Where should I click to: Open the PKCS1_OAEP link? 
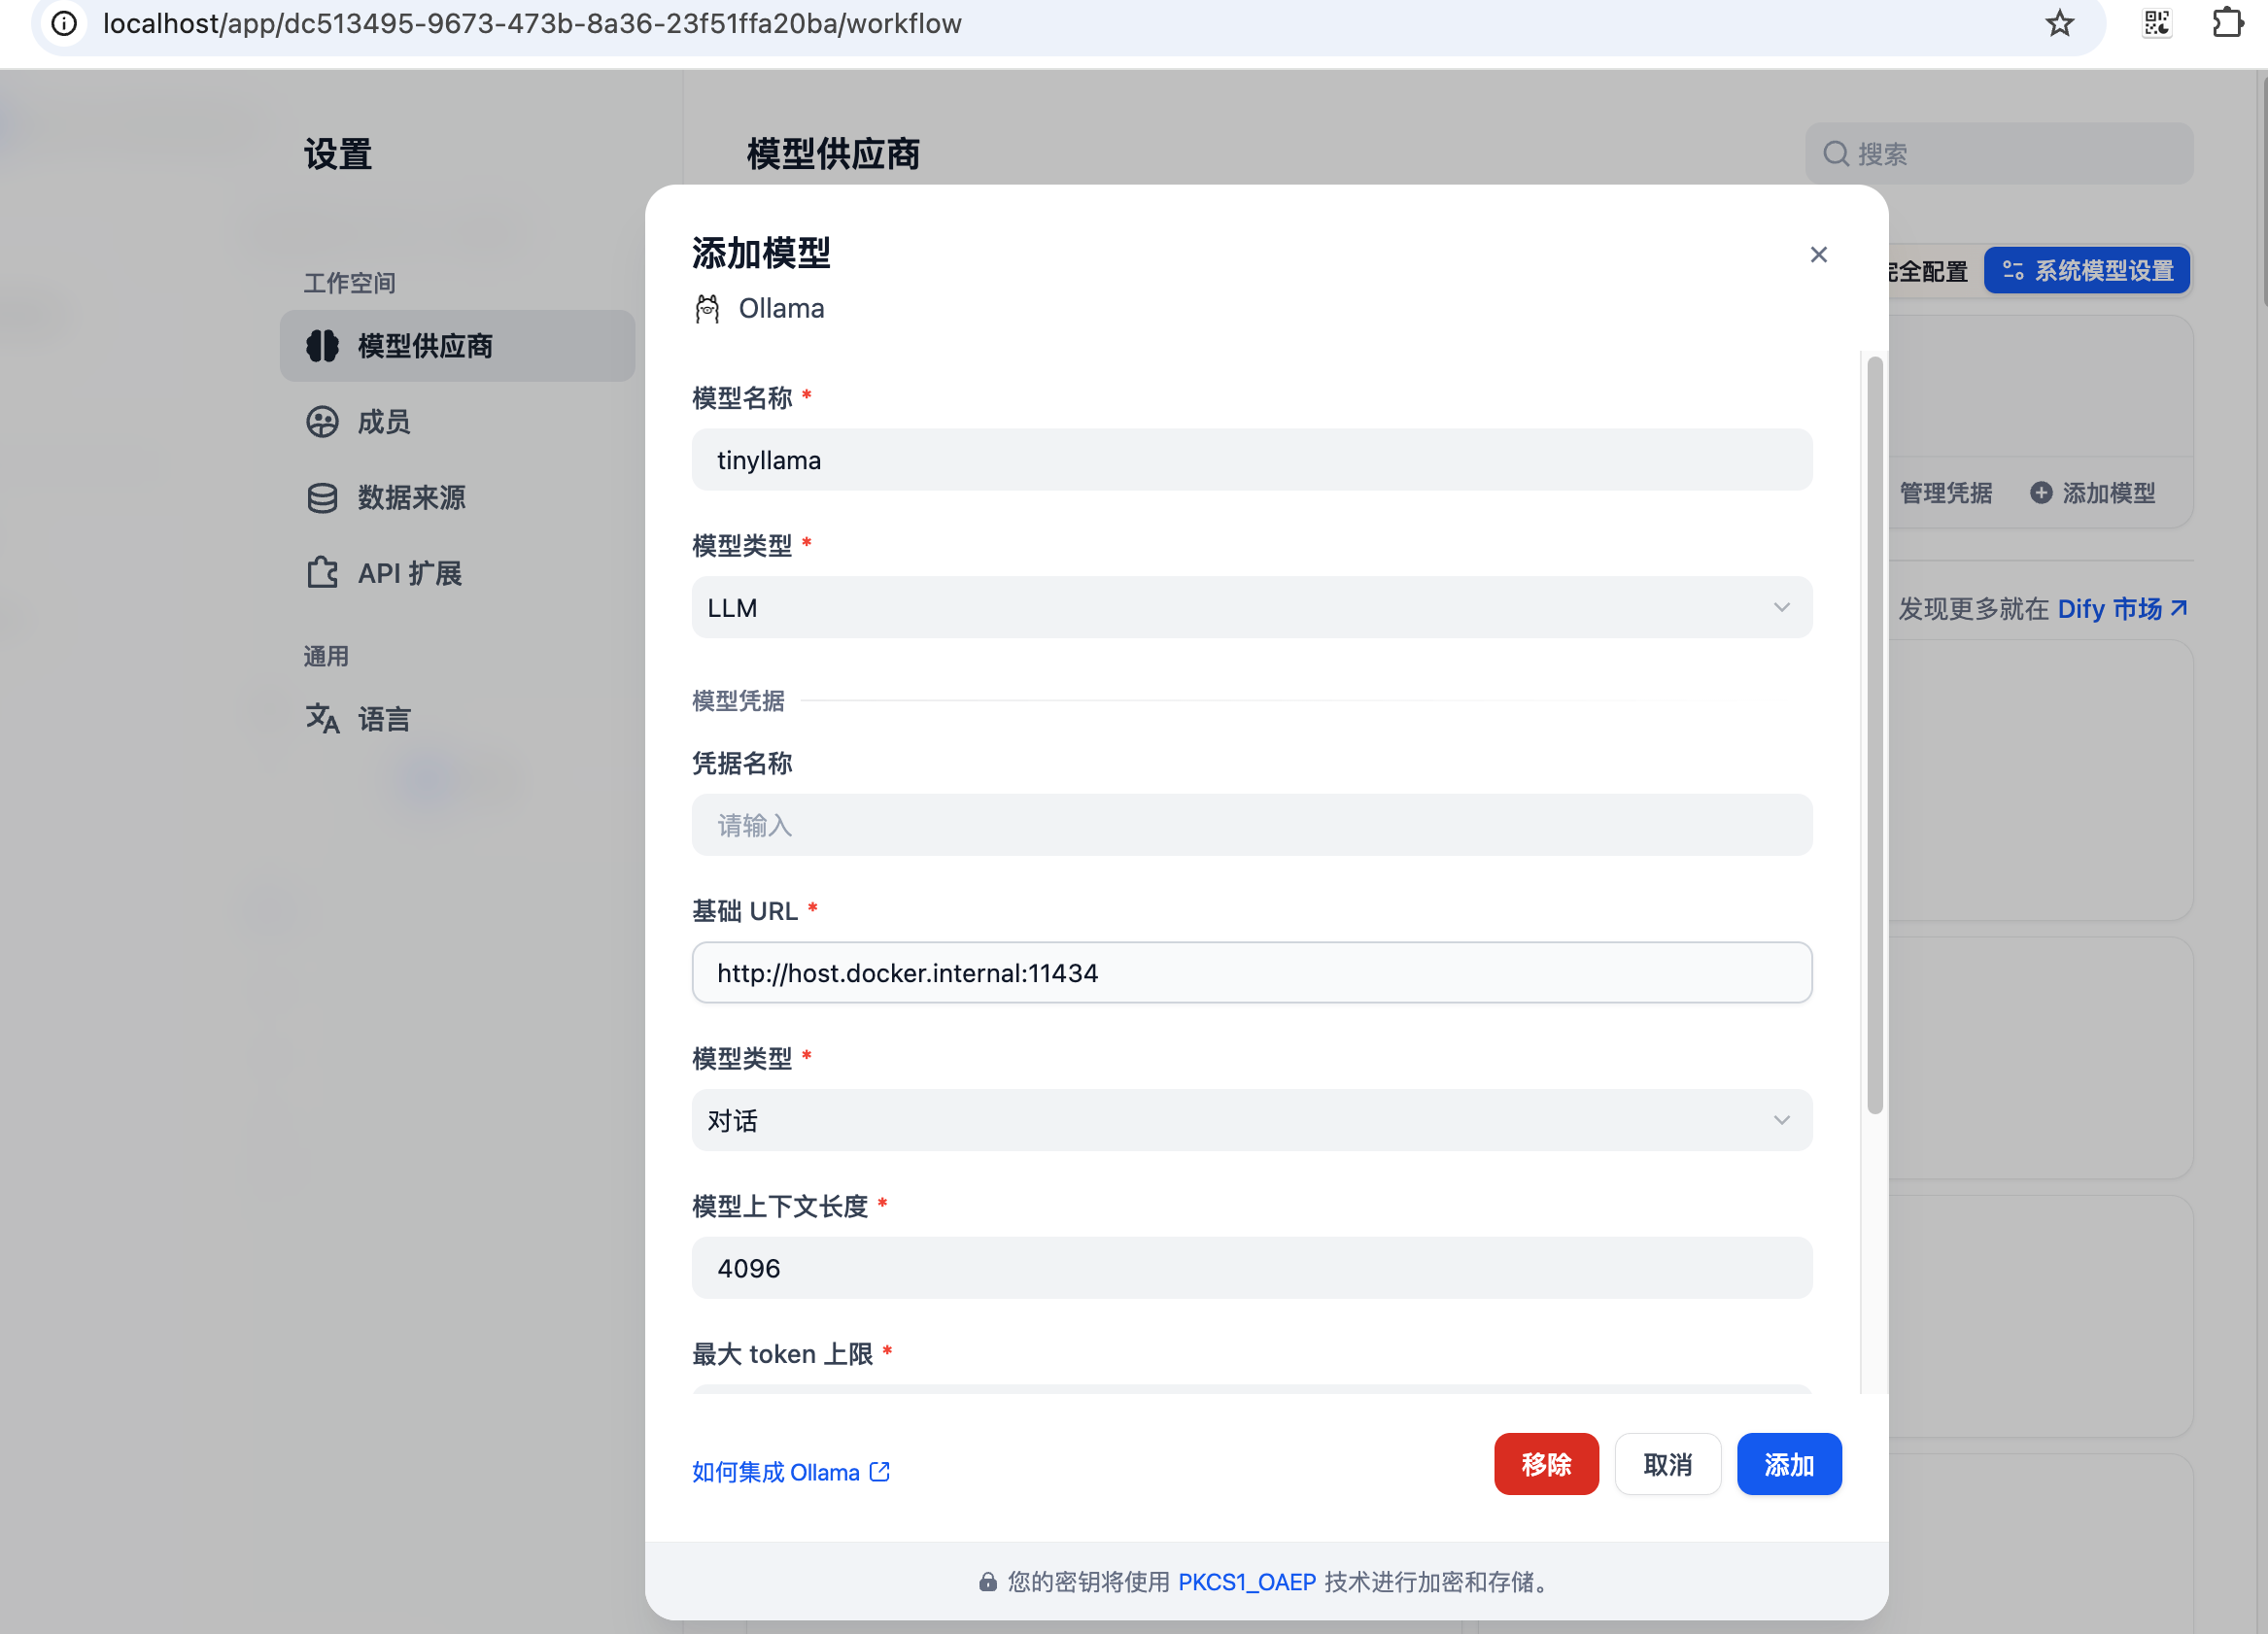coord(1246,1582)
